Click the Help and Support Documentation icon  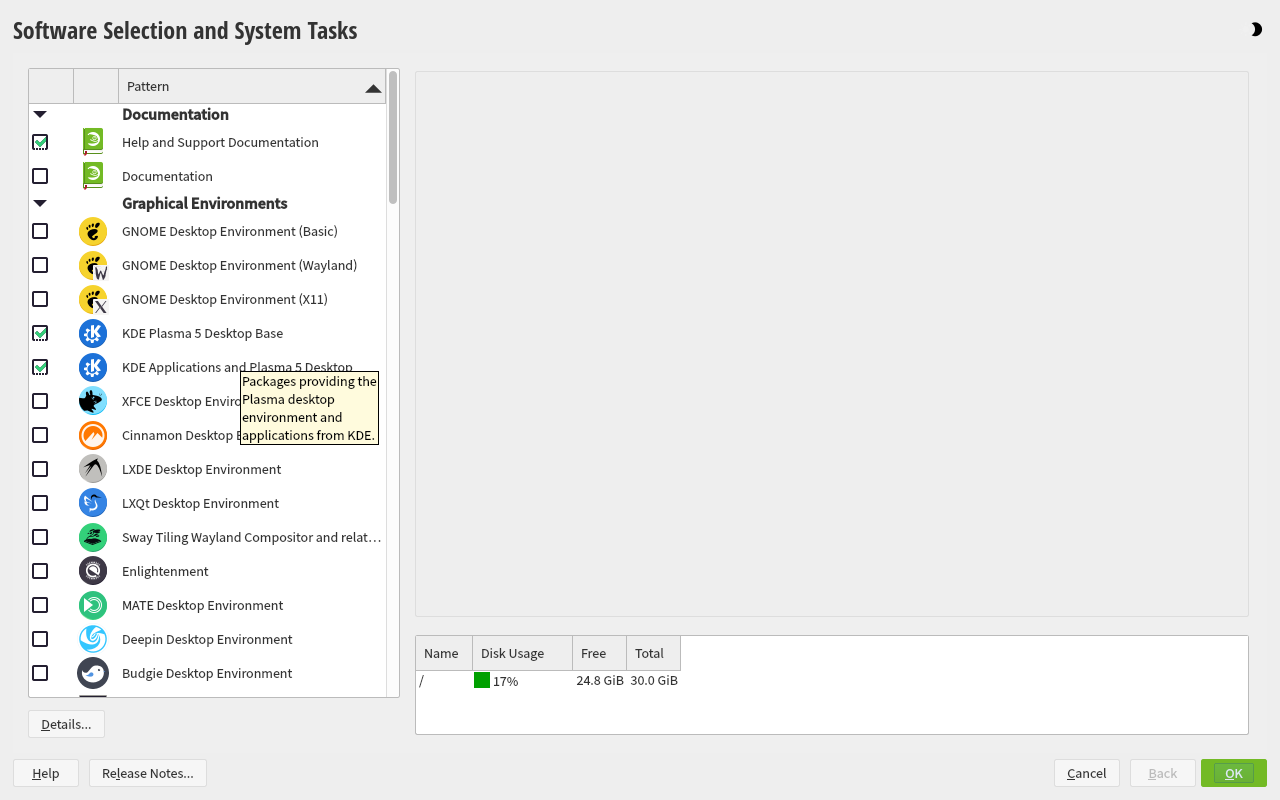pyautogui.click(x=93, y=142)
